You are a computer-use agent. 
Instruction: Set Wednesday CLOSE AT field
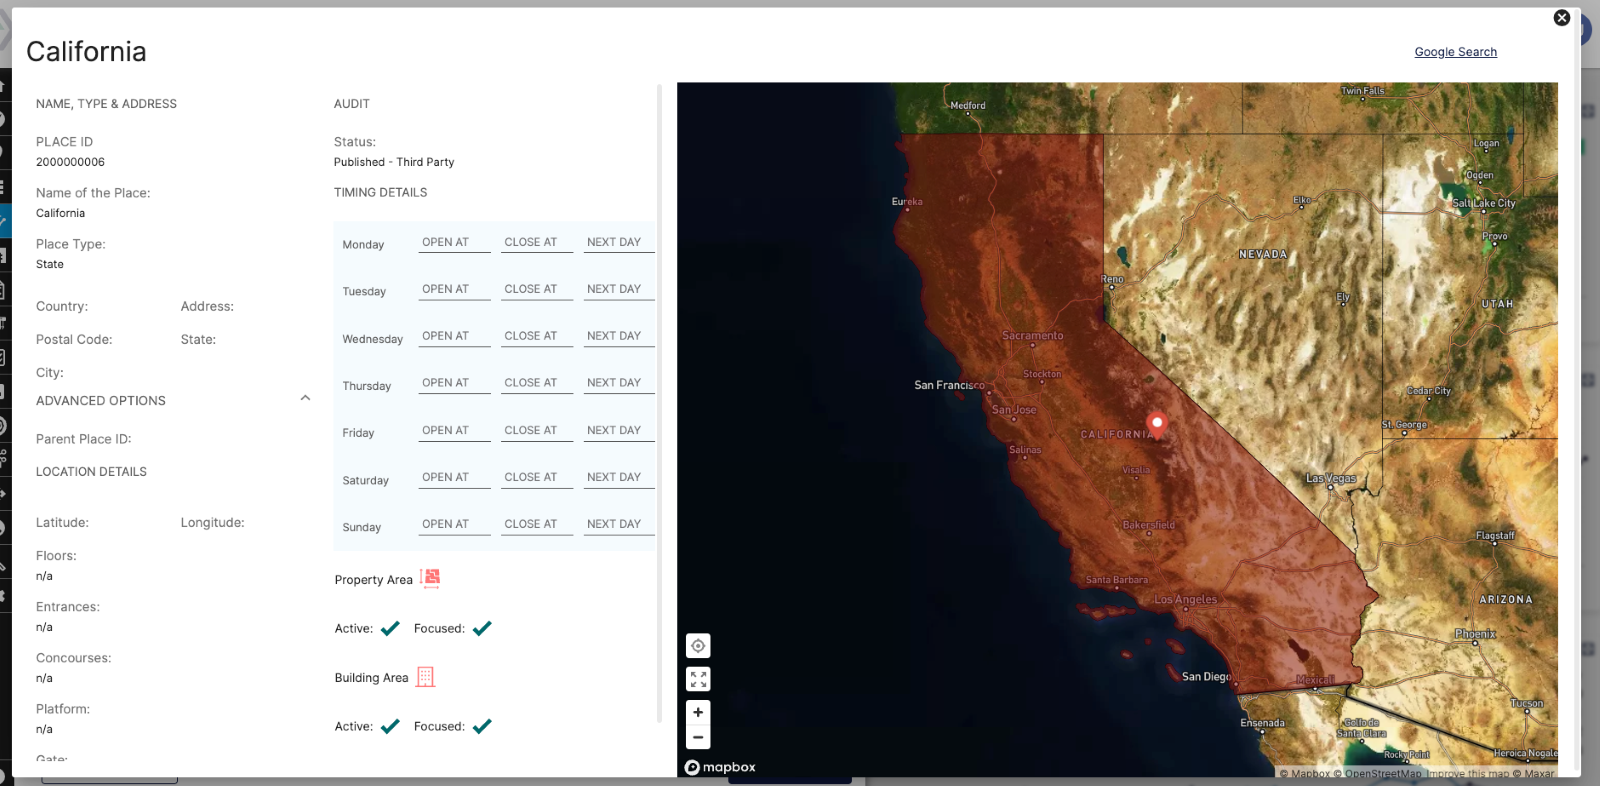pyautogui.click(x=537, y=336)
